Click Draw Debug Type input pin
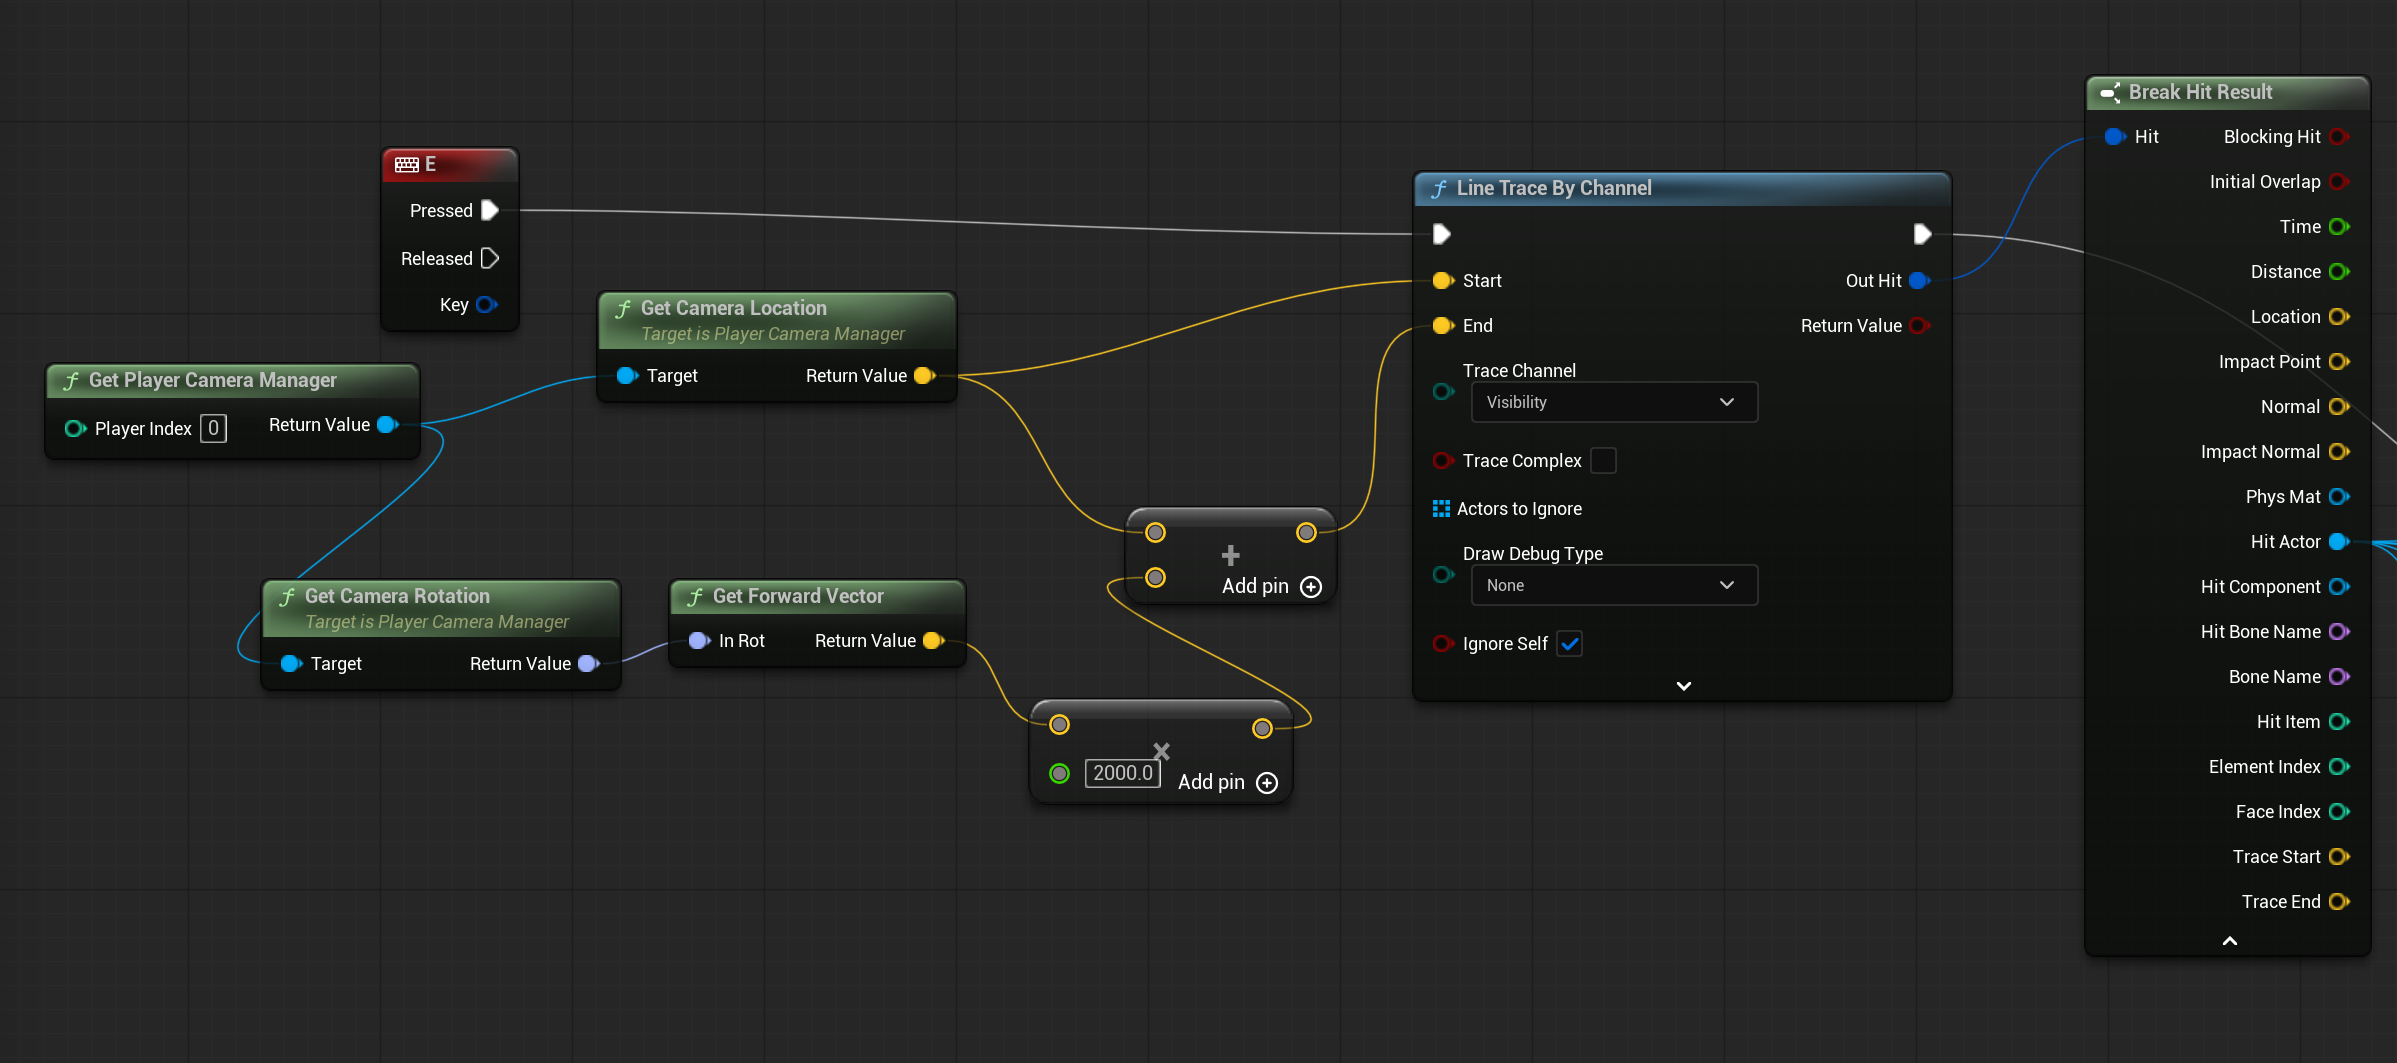Screen dimensions: 2397x1063 click(1443, 574)
